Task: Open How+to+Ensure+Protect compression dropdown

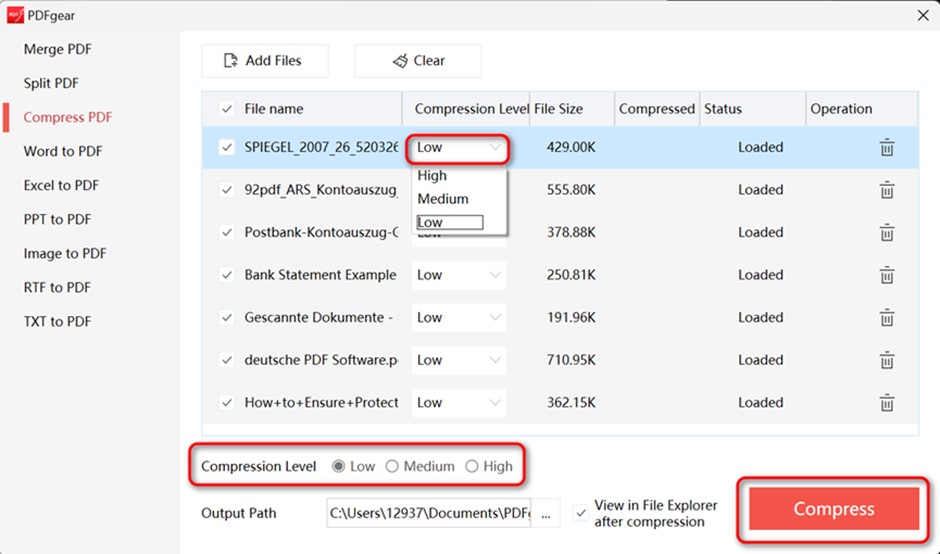Action: point(458,403)
